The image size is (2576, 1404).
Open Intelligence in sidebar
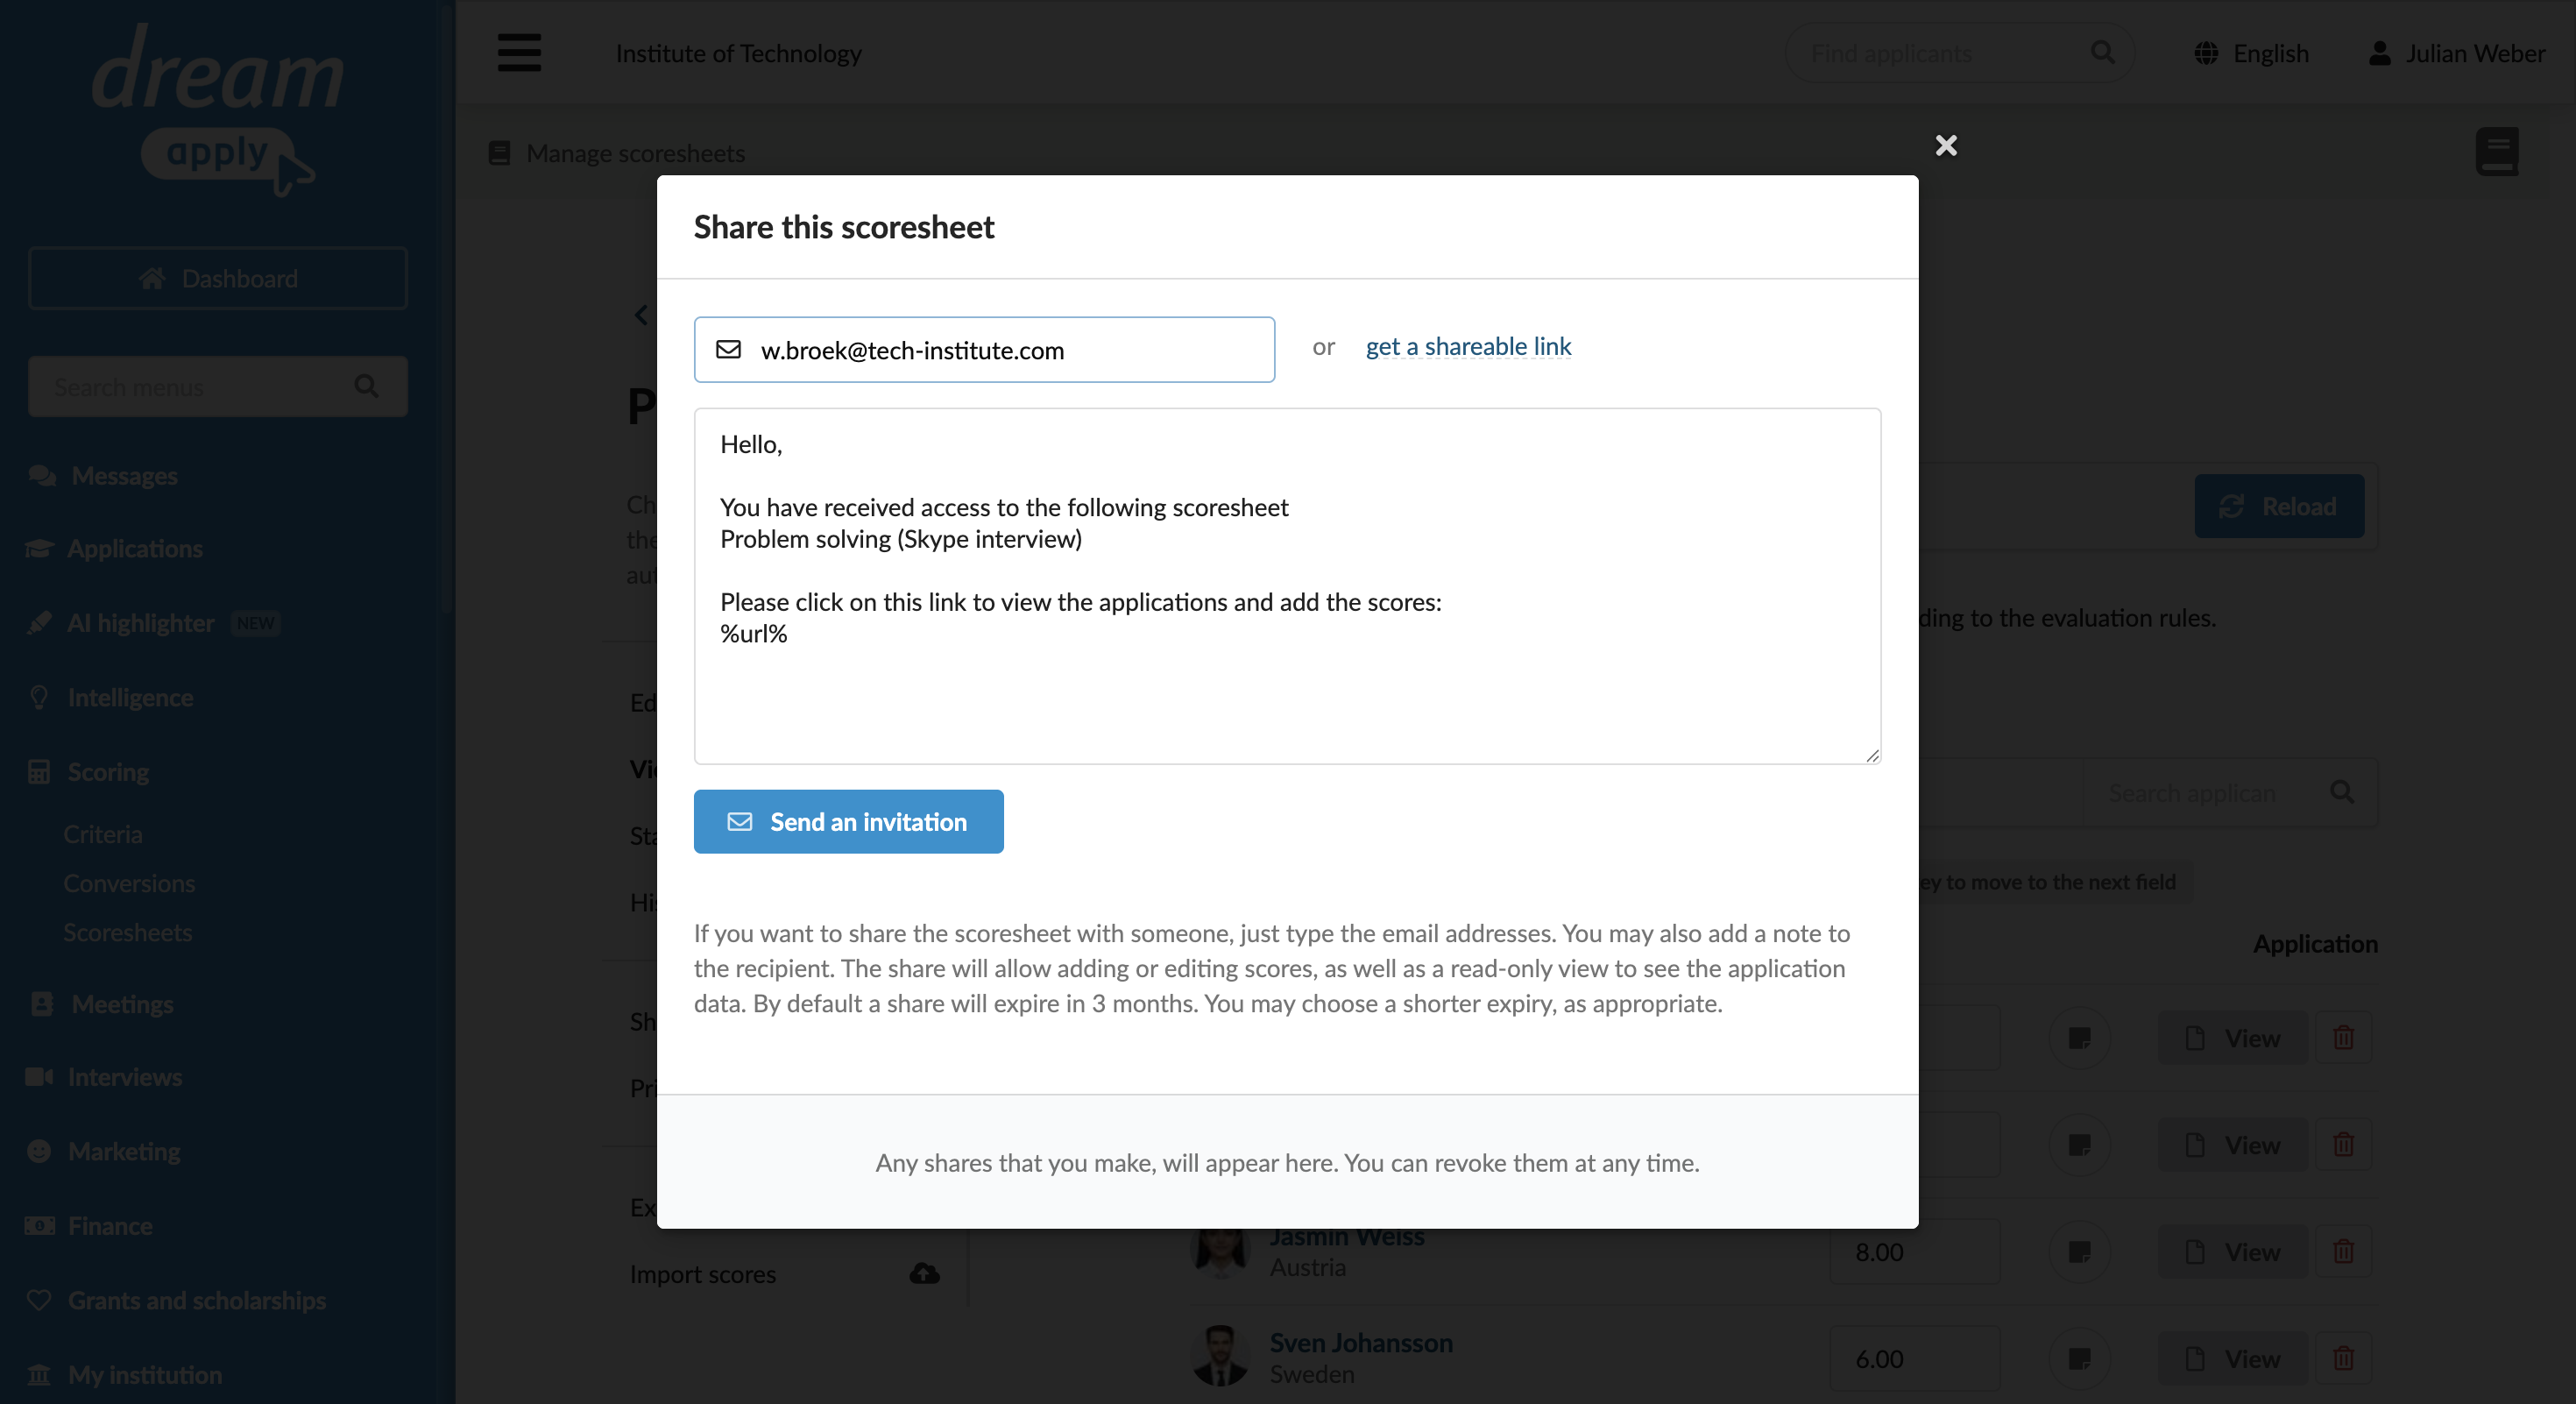click(x=130, y=698)
